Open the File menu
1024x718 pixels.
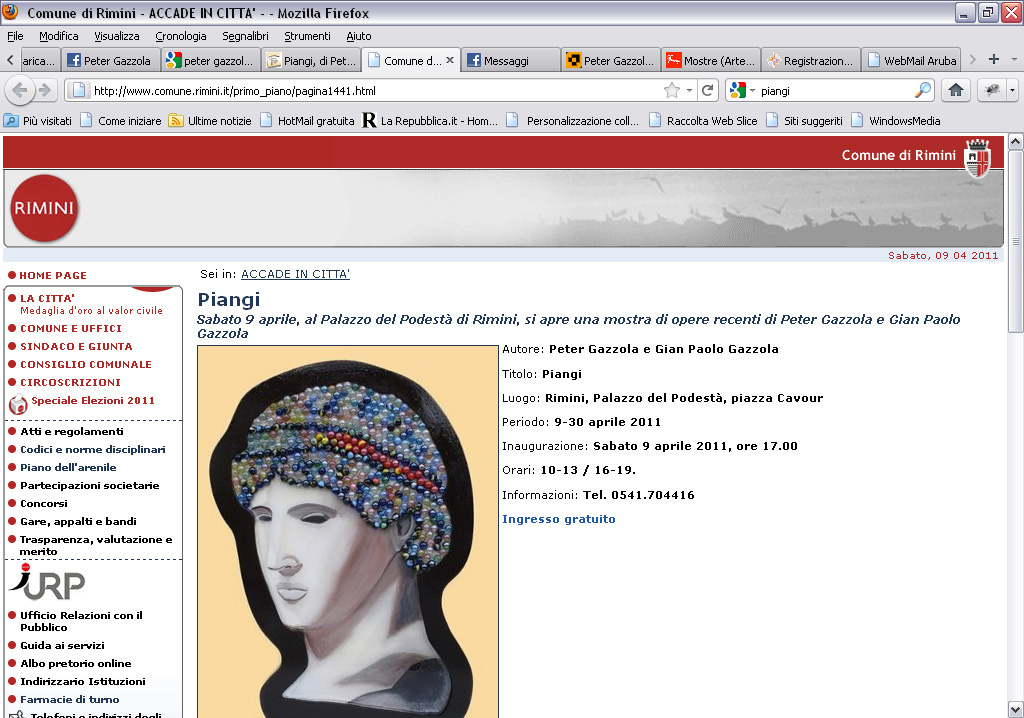coord(15,36)
